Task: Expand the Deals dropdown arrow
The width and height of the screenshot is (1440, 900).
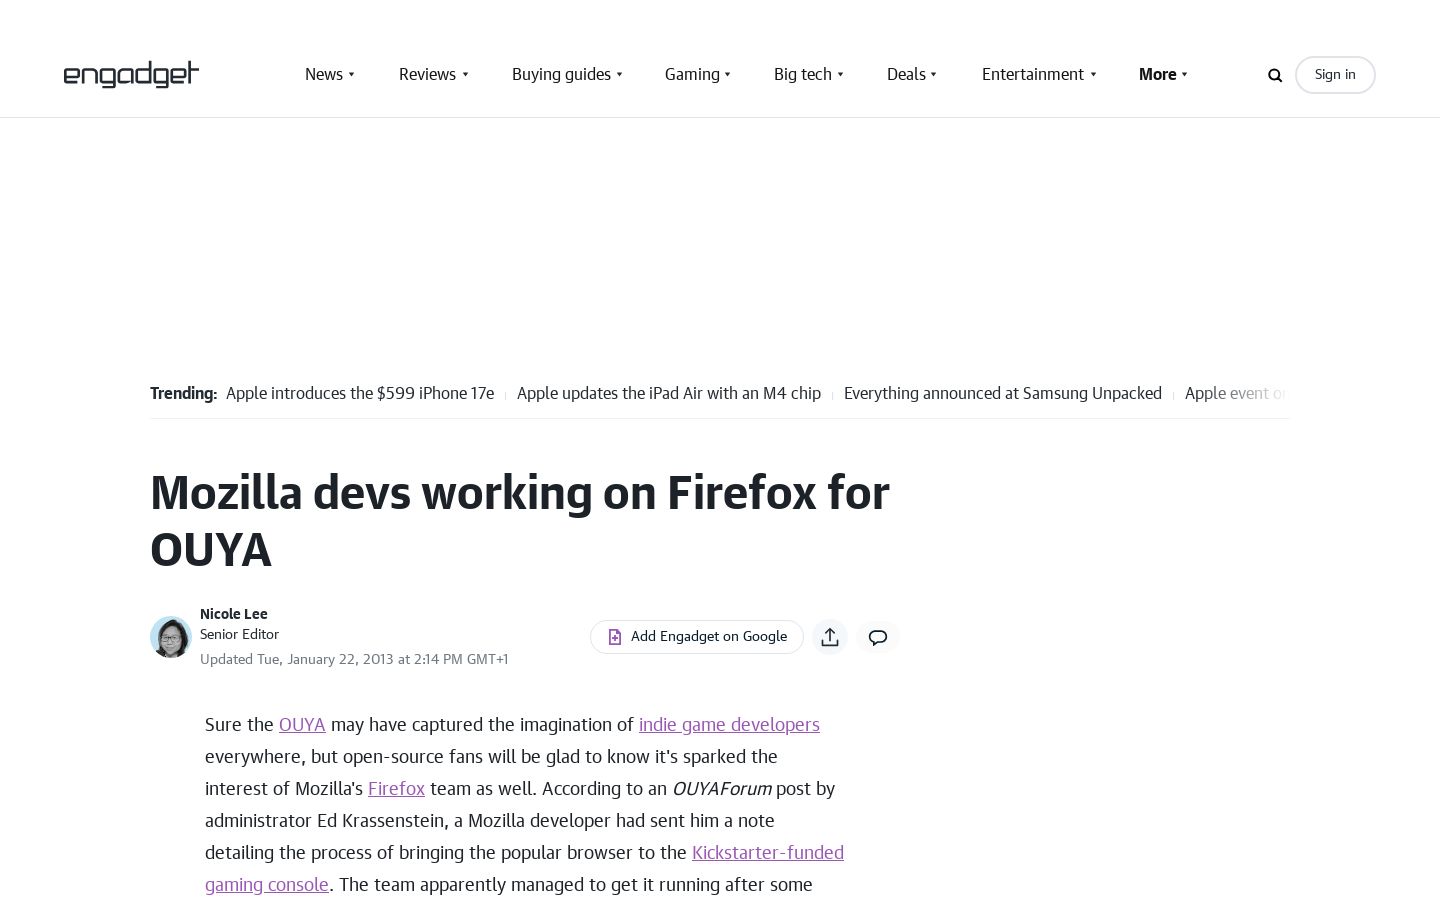Action: [934, 74]
